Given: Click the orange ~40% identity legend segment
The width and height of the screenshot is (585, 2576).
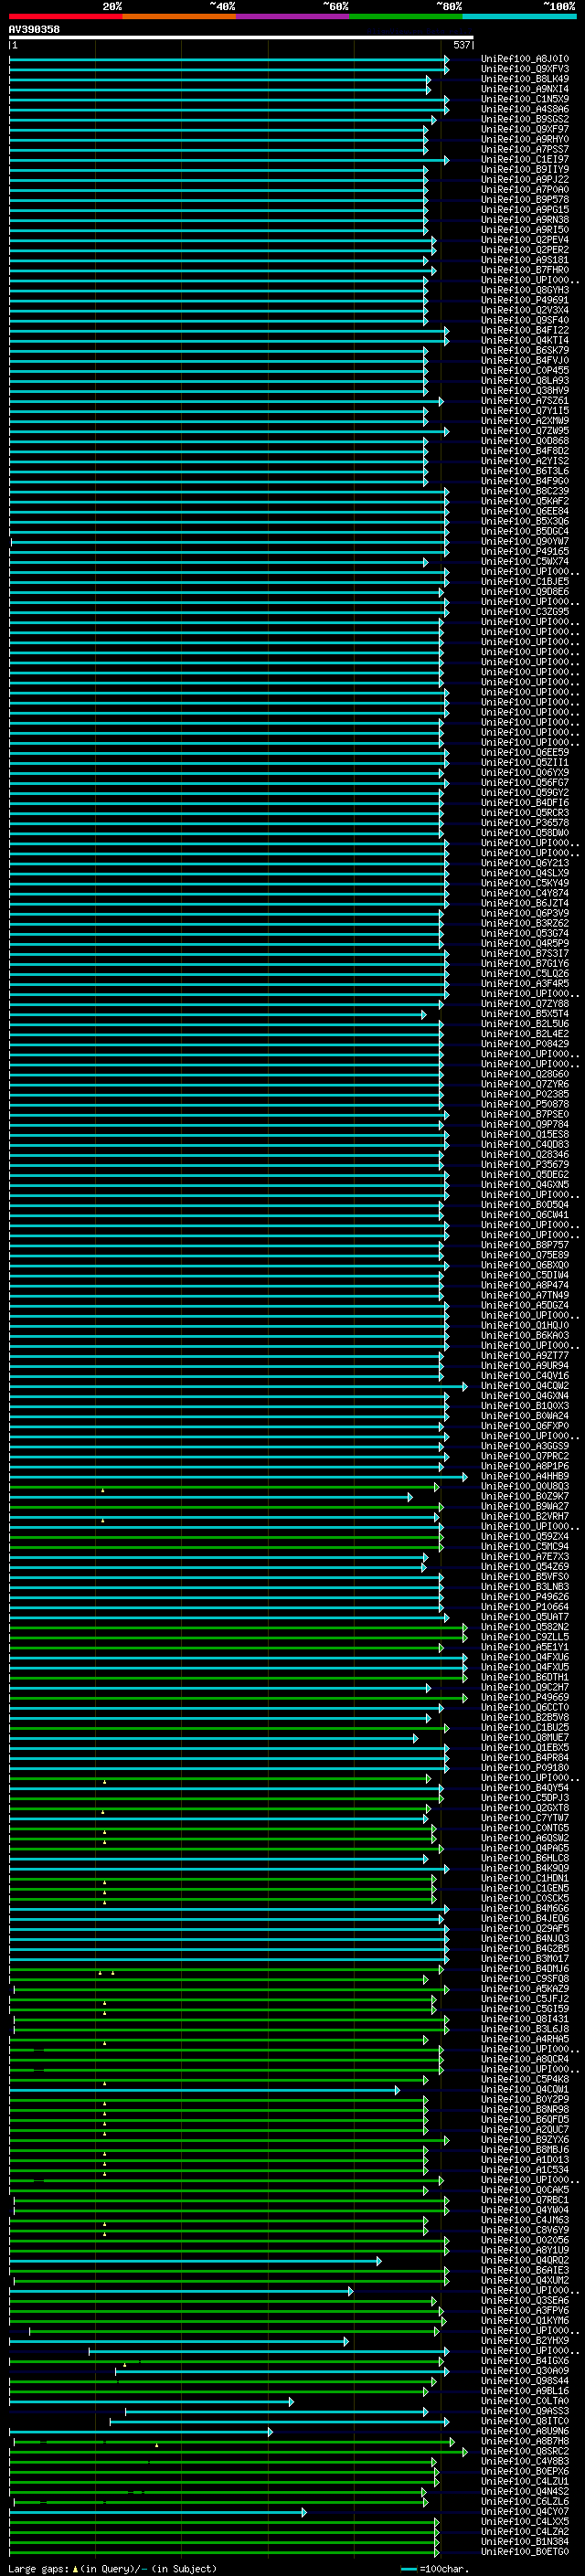Looking at the screenshot, I should point(179,16).
